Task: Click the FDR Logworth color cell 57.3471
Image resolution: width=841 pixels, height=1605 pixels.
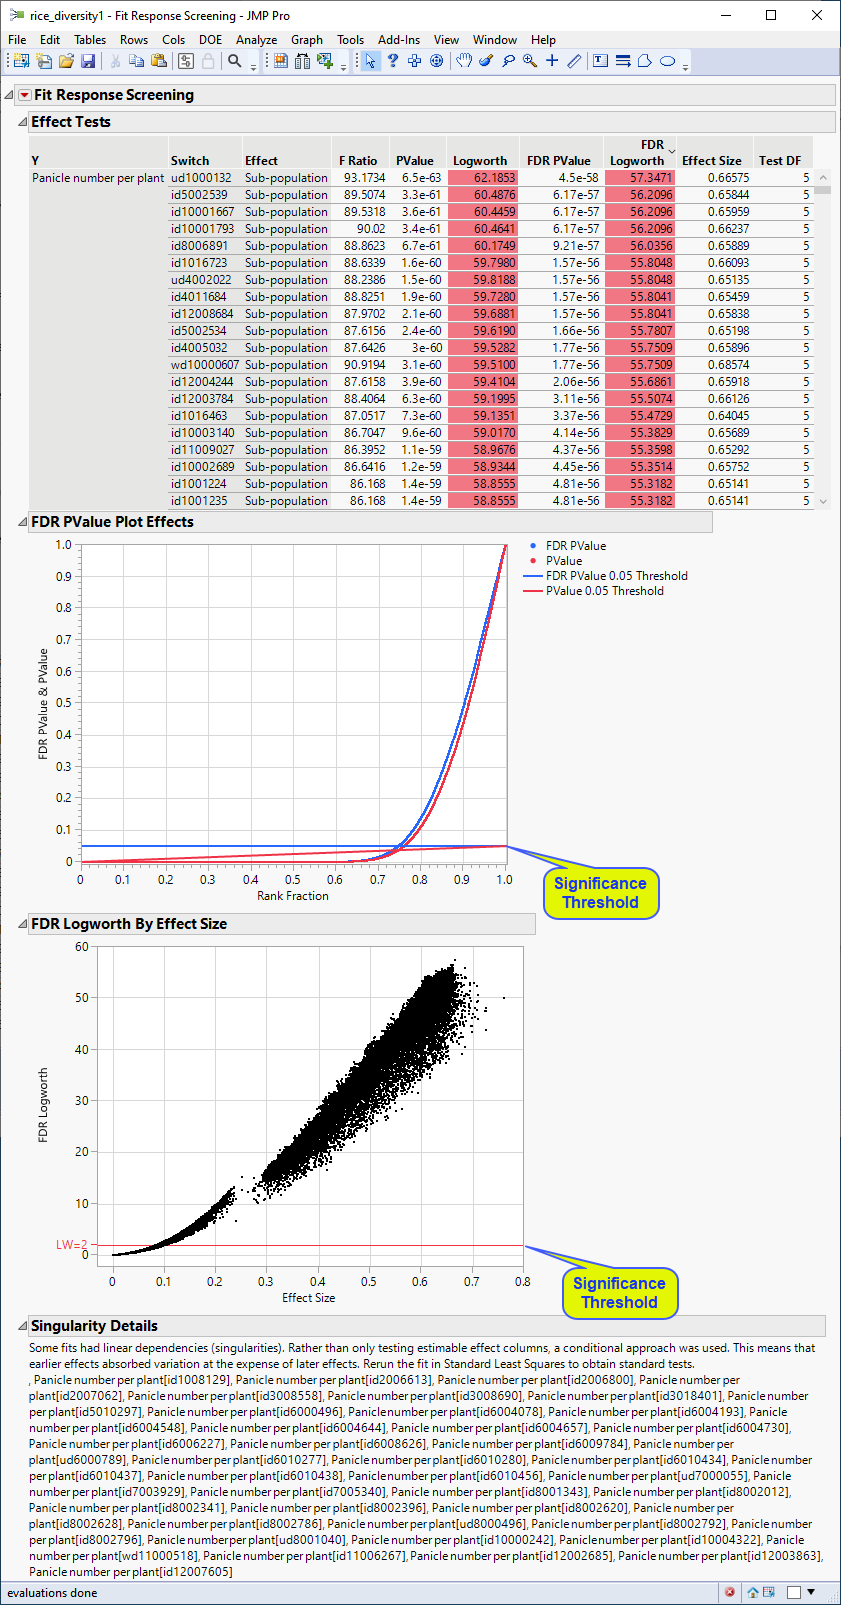Action: coord(640,178)
